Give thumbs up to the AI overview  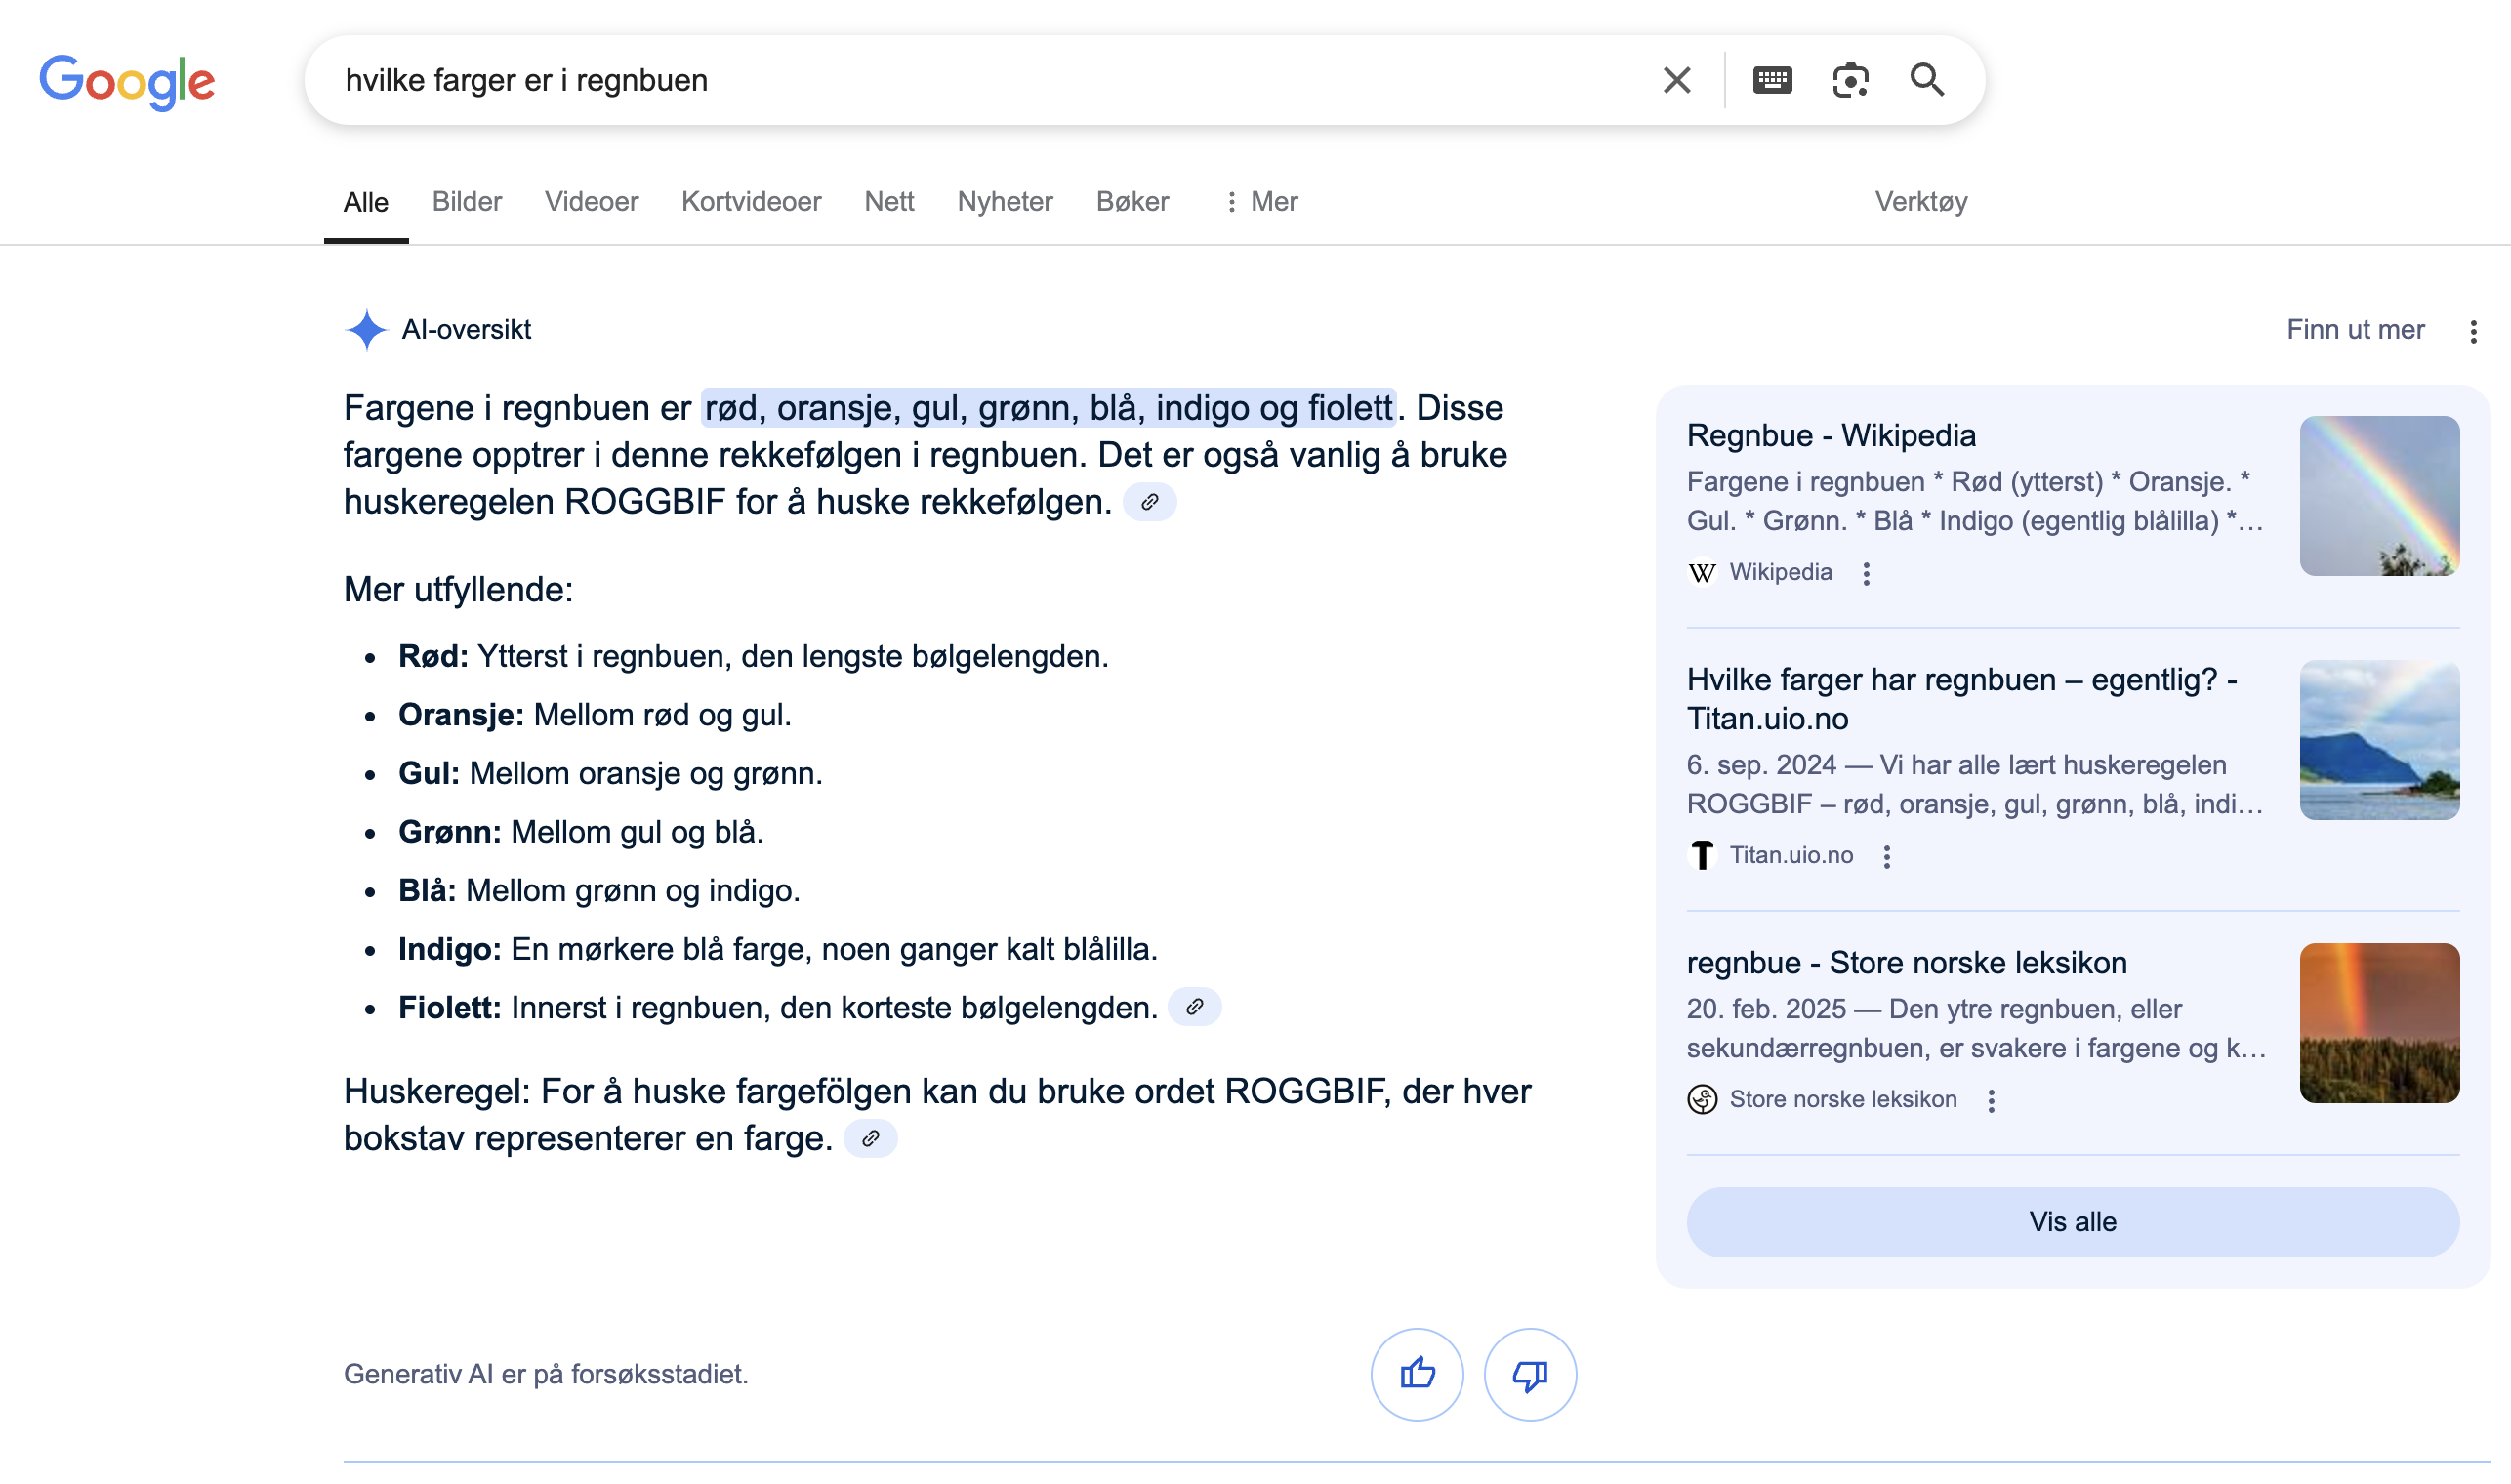point(1416,1374)
